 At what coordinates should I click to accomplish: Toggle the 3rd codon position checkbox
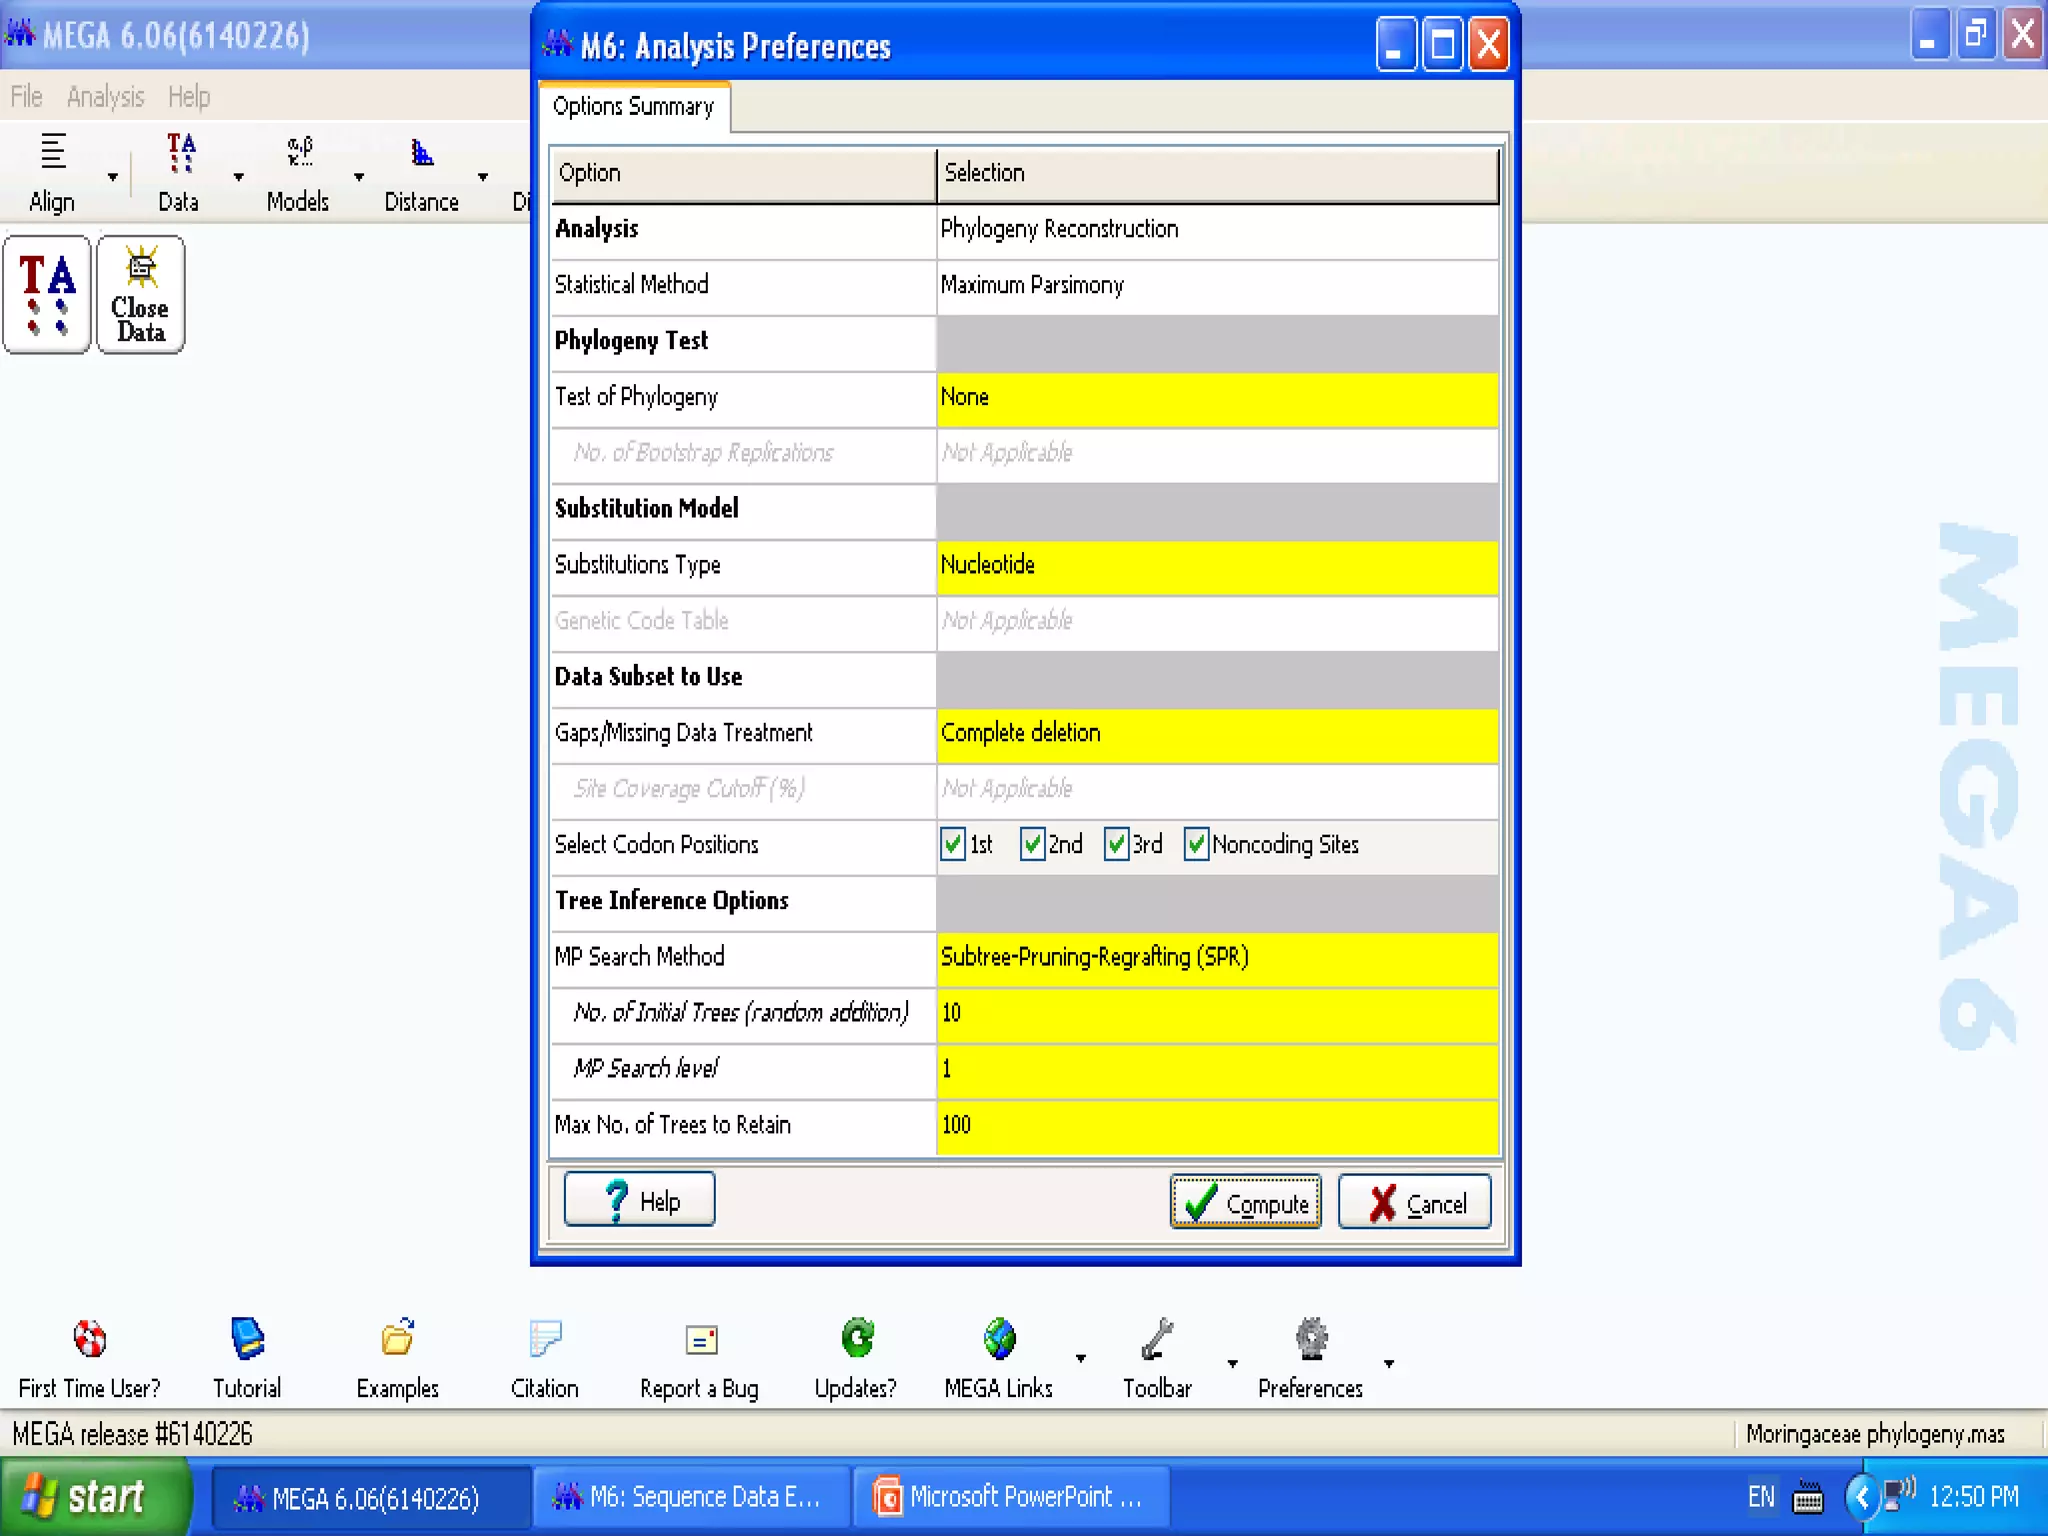pyautogui.click(x=1116, y=844)
